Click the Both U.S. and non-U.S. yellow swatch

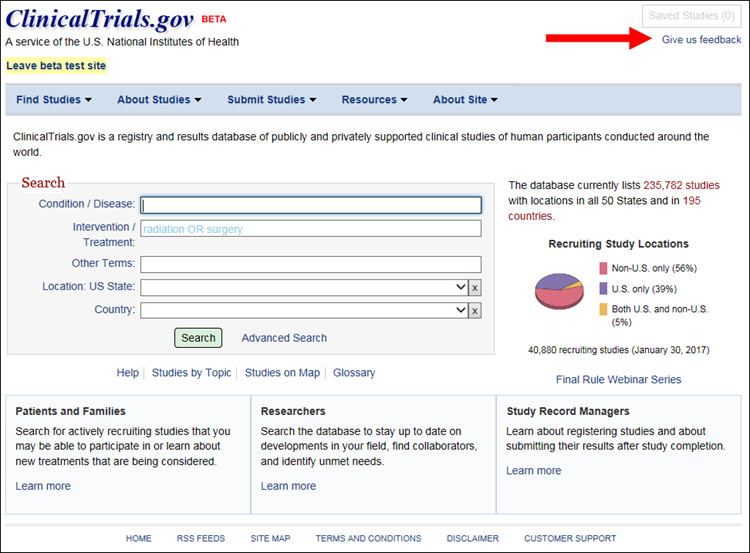click(603, 309)
